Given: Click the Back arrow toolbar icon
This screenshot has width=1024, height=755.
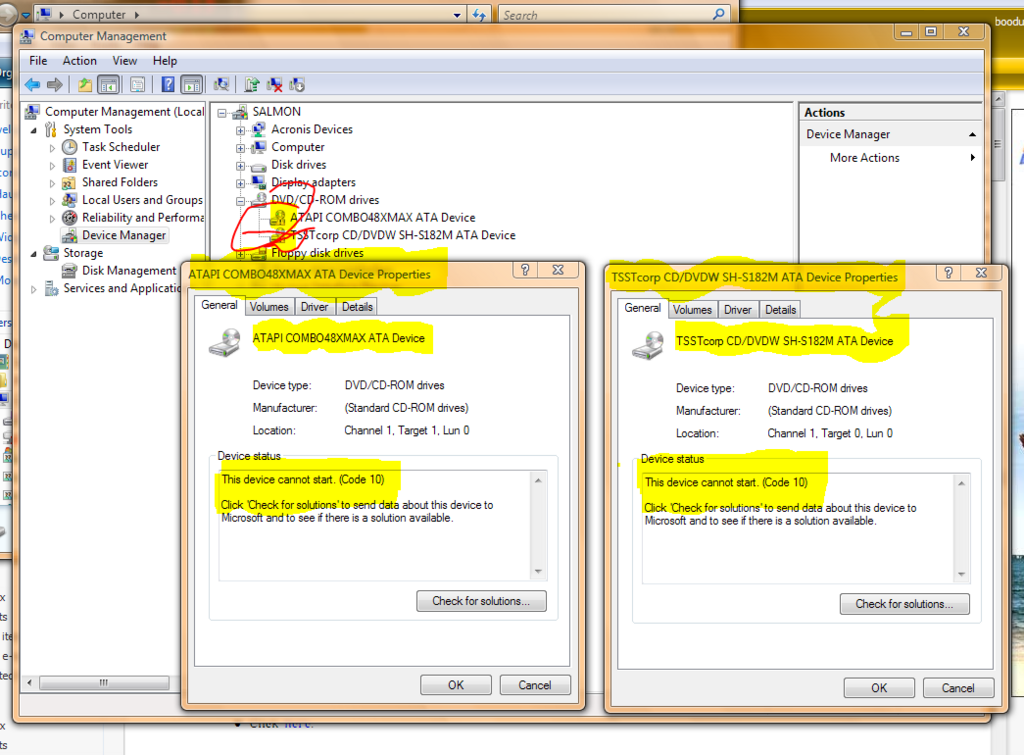Looking at the screenshot, I should [32, 85].
